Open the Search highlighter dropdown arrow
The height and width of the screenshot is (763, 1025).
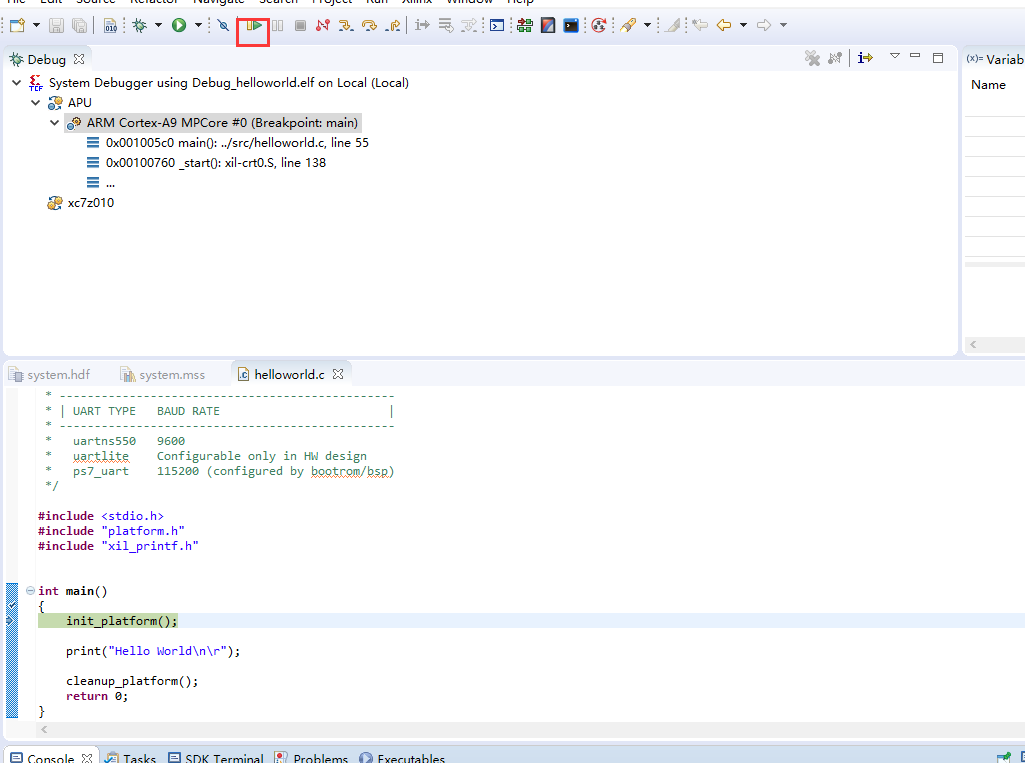pos(647,25)
